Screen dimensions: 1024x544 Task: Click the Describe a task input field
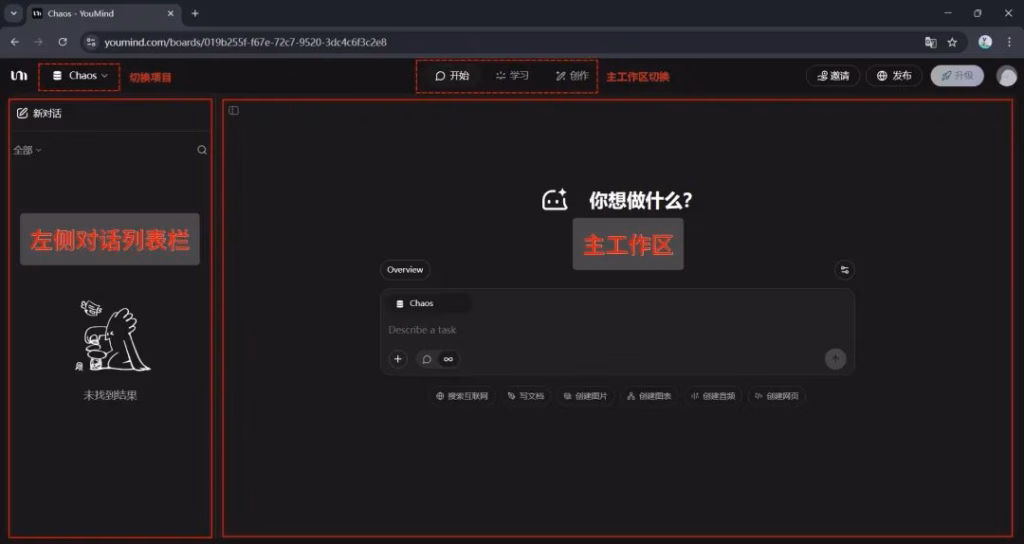[x=600, y=330]
